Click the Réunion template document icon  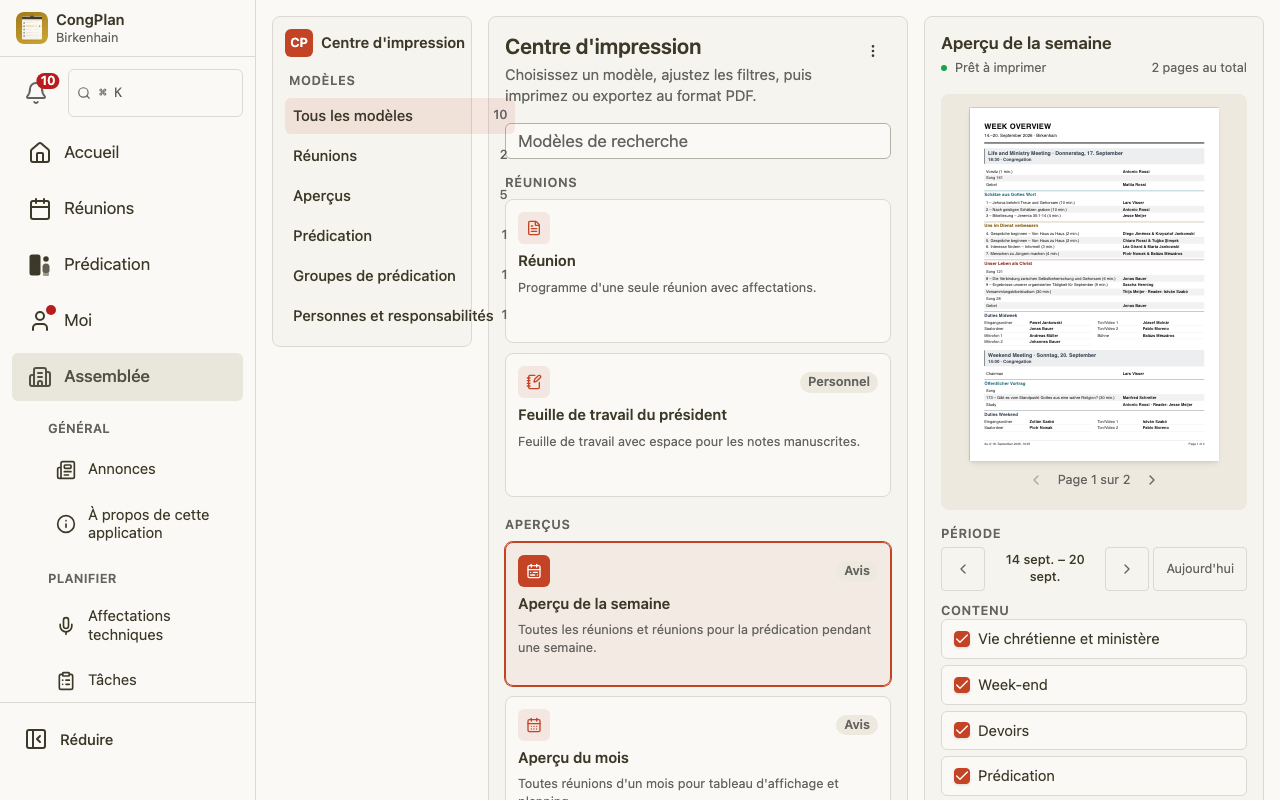tap(534, 228)
